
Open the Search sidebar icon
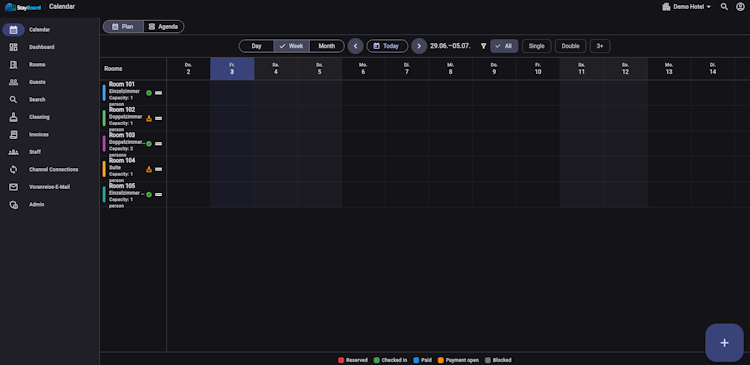(x=13, y=100)
